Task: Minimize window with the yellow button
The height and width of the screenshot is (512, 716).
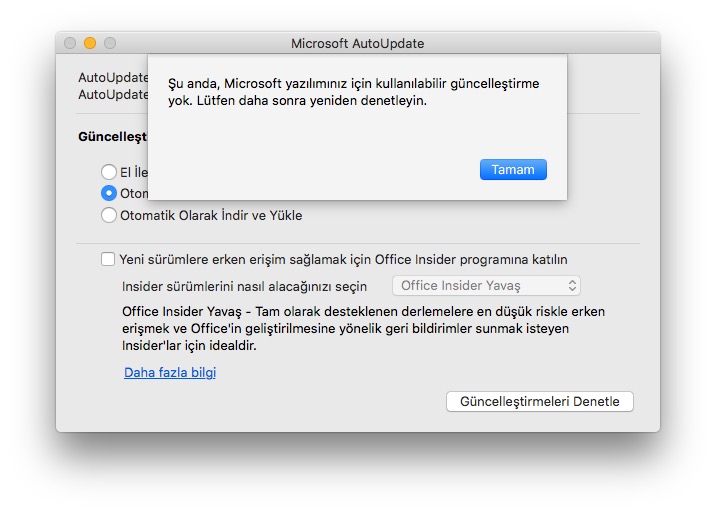Action: click(90, 43)
